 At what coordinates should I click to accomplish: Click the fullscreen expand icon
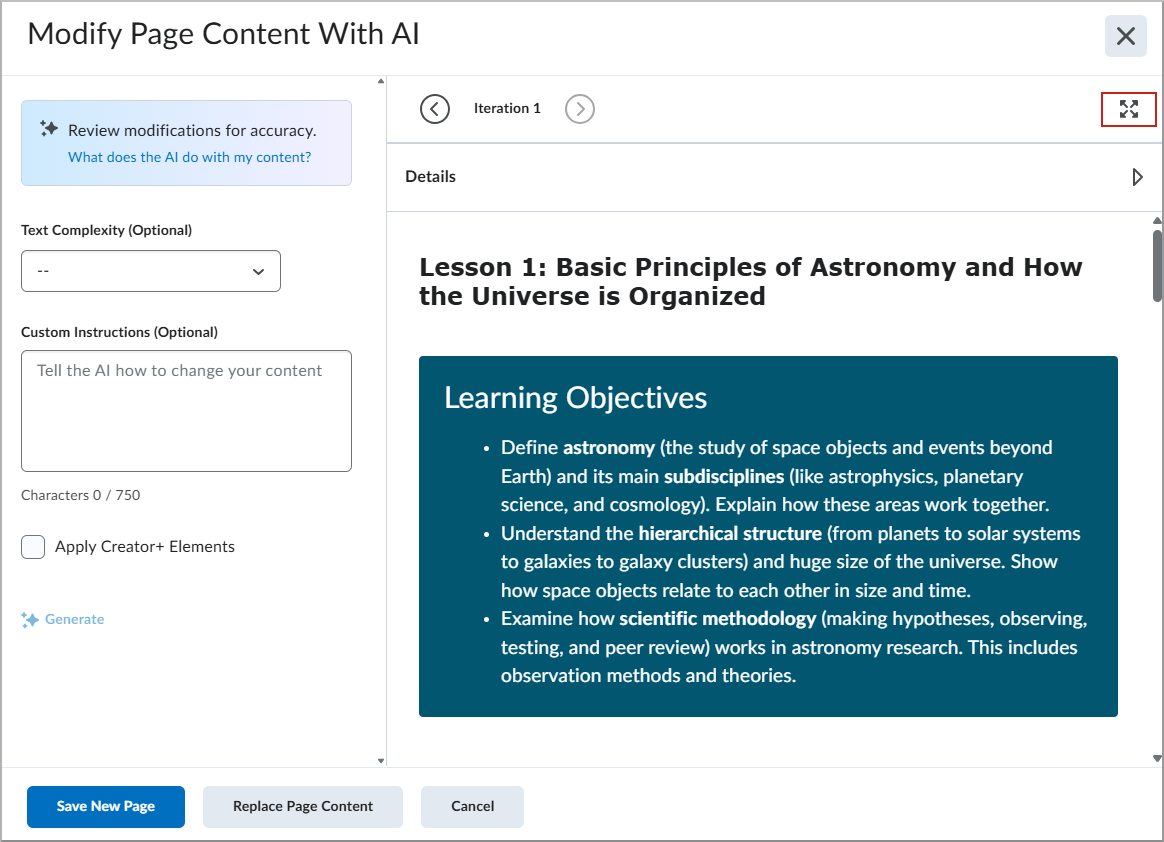pyautogui.click(x=1128, y=109)
